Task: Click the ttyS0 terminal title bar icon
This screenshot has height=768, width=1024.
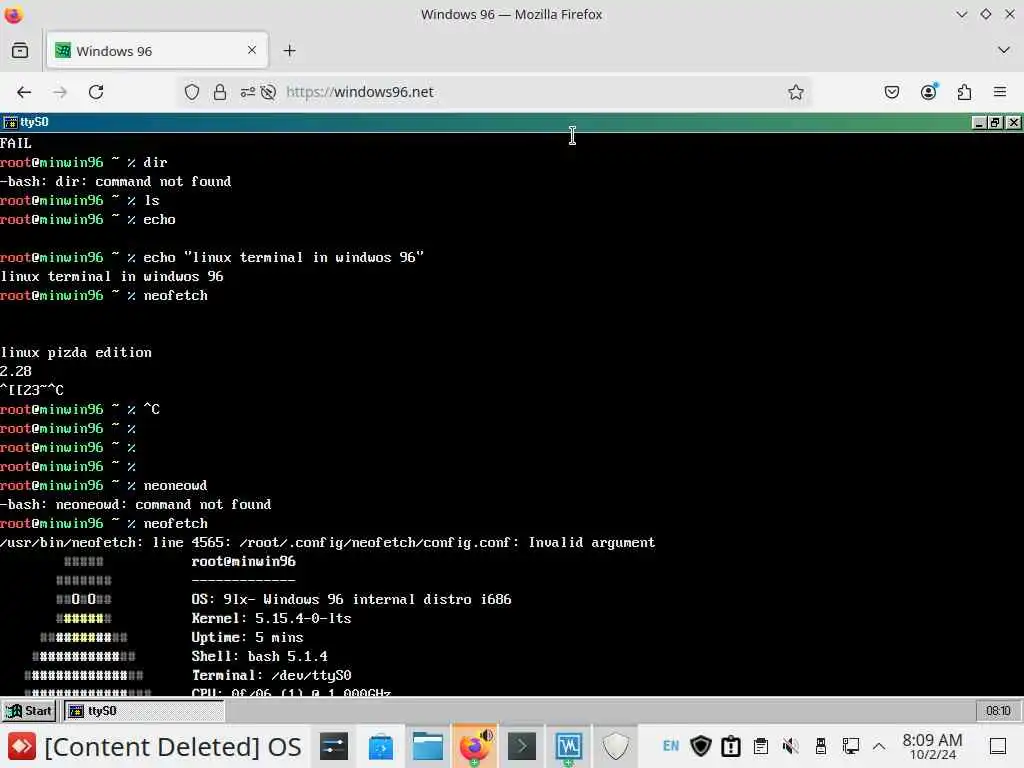Action: (10, 122)
